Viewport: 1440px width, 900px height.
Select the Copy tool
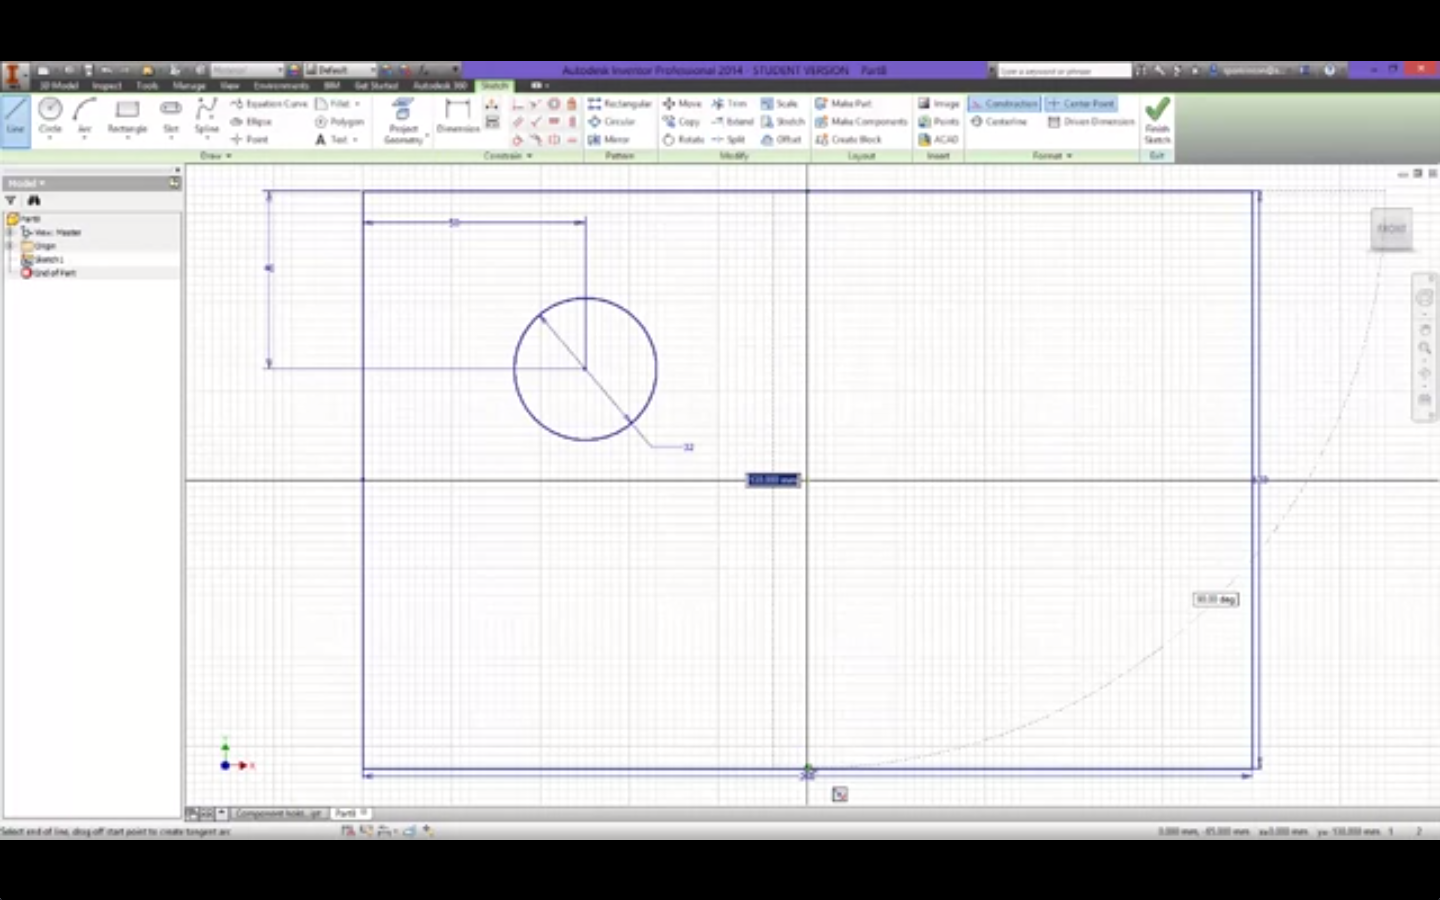[681, 121]
